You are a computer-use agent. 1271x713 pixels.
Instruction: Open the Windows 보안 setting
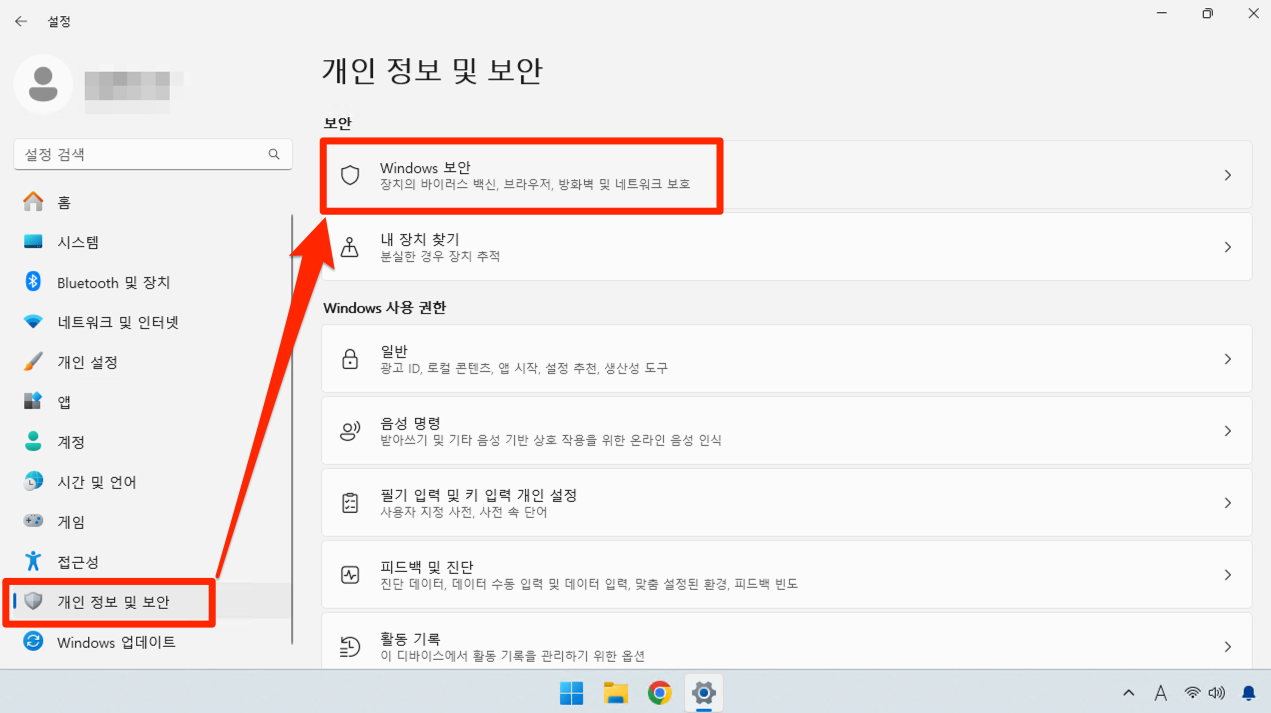tap(787, 175)
